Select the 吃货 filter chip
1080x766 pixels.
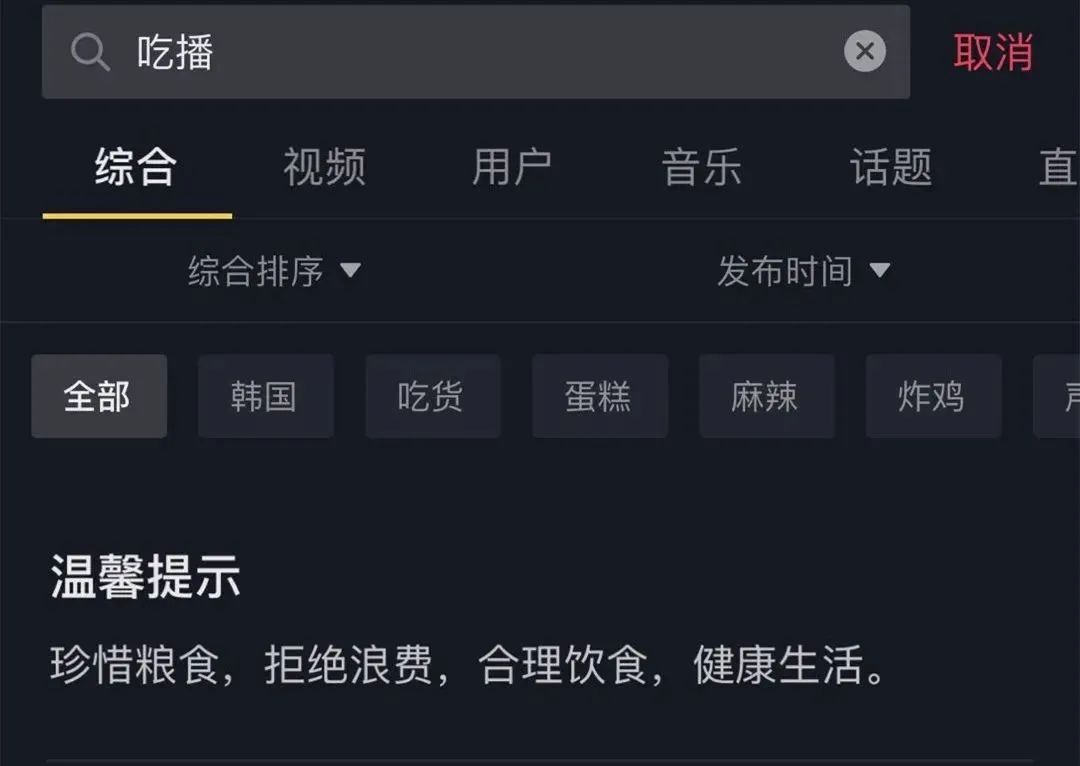click(433, 396)
